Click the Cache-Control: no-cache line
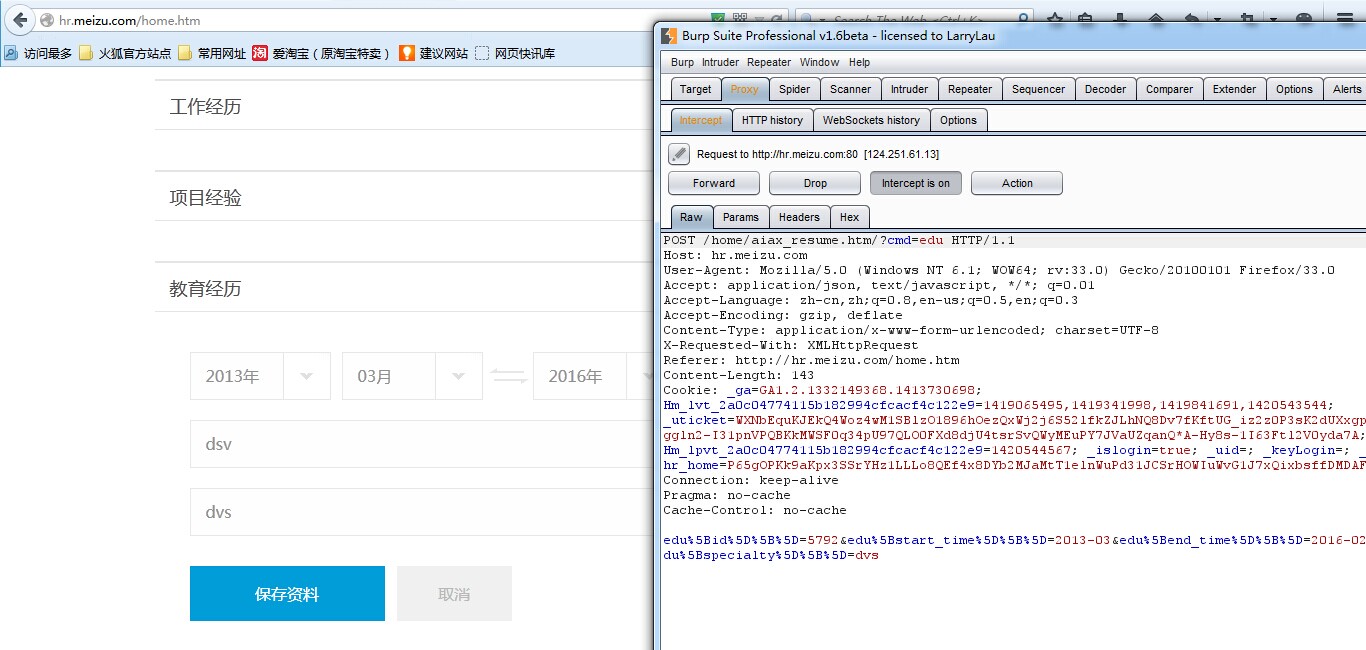Image resolution: width=1366 pixels, height=650 pixels. 755,510
